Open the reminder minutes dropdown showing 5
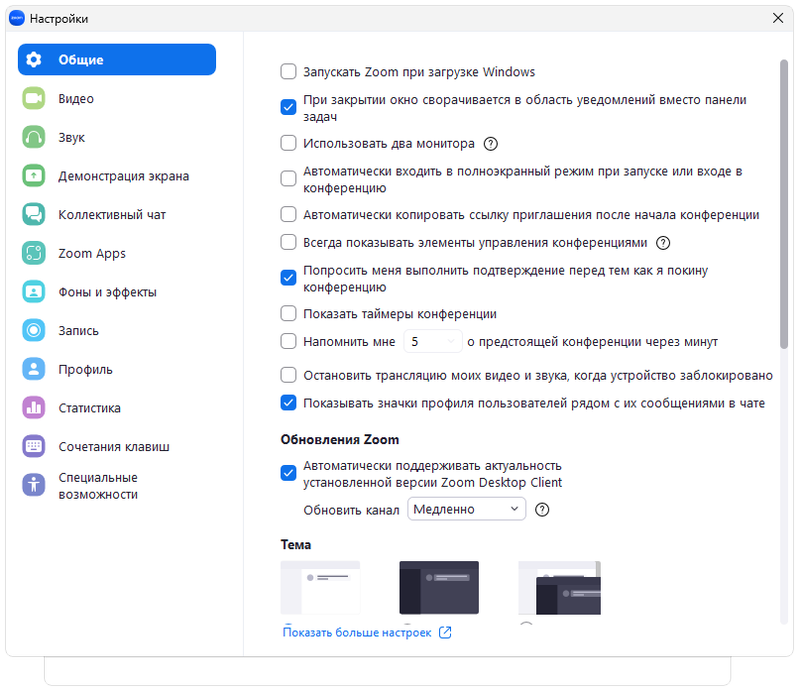 tap(433, 341)
